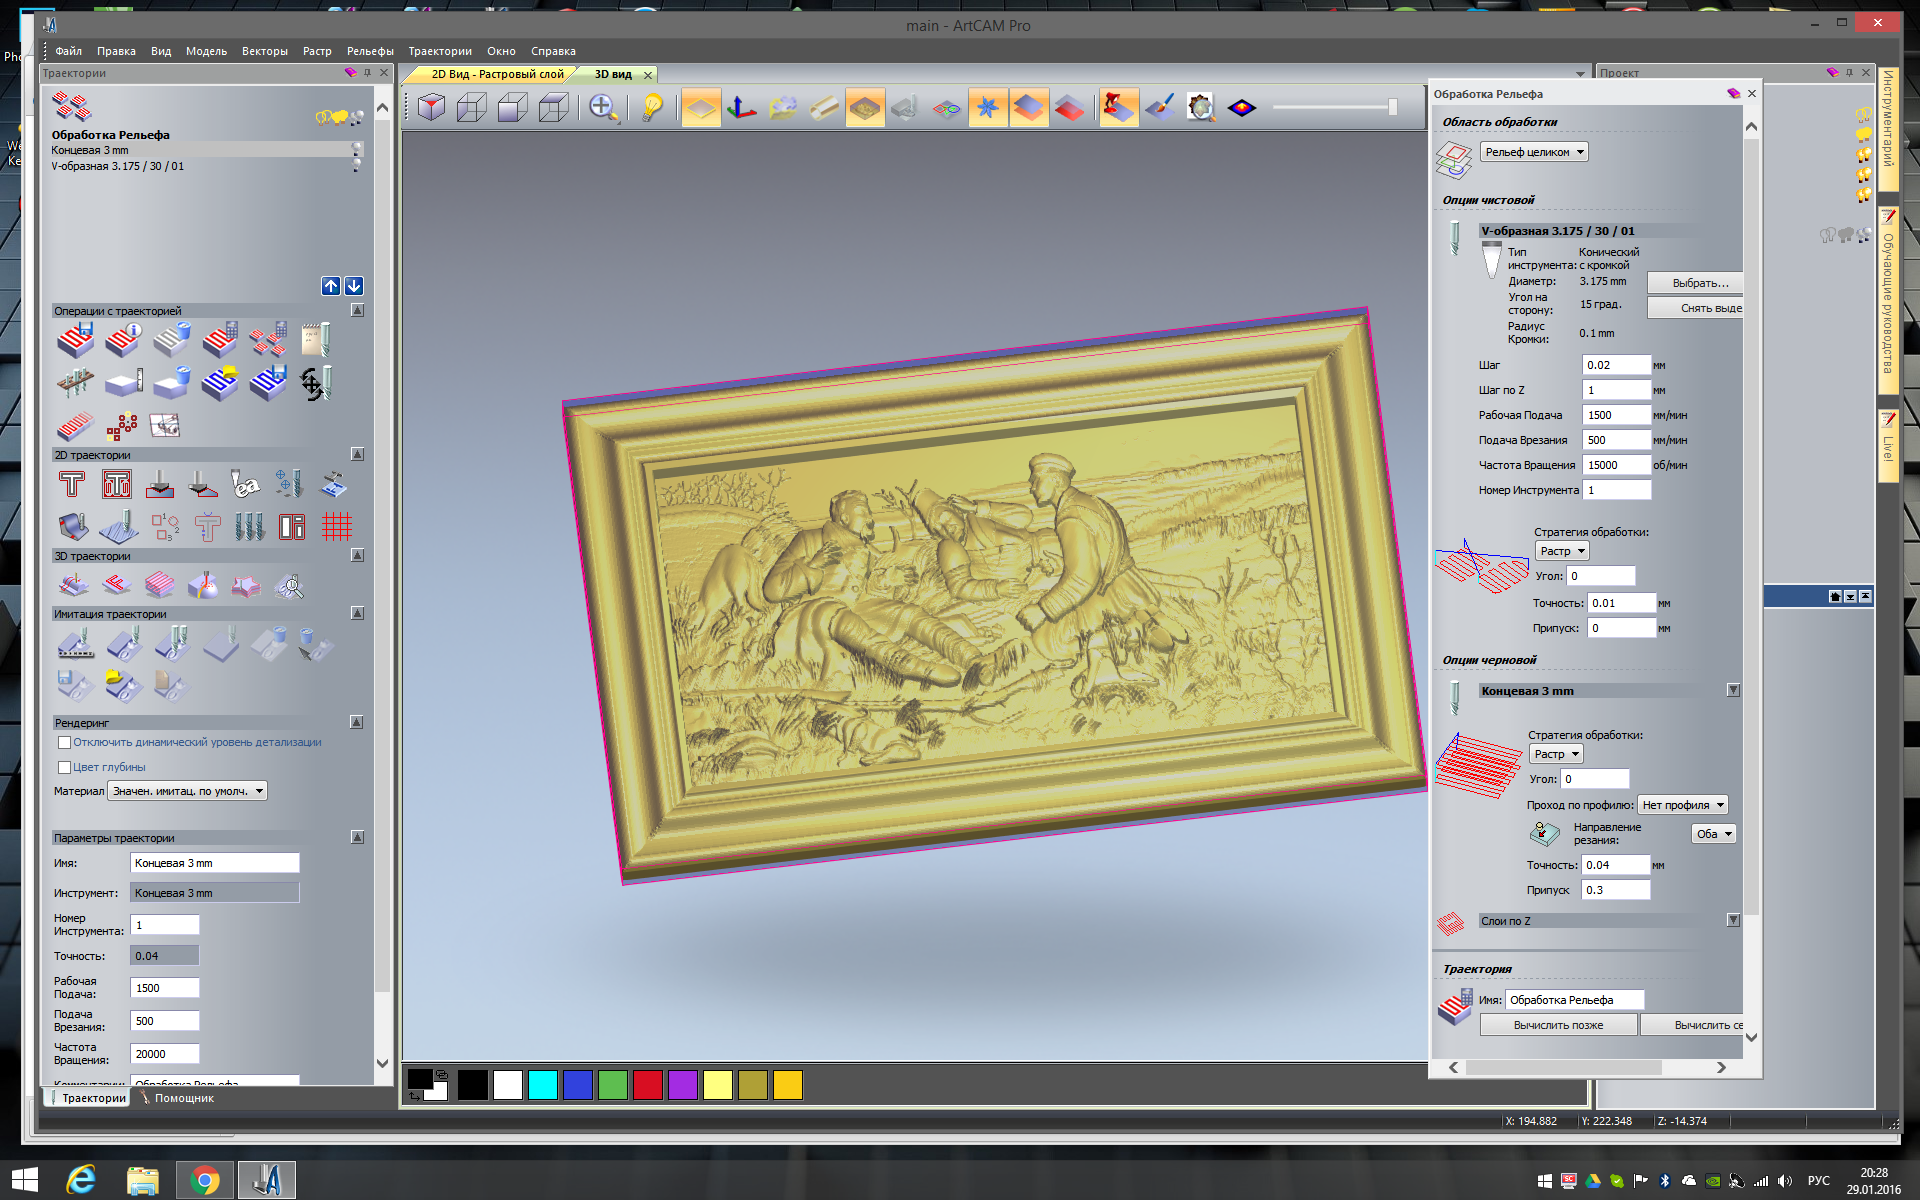Click the 'Вычислить позже' button
Viewport: 1920px width, 1200px height.
[1557, 1025]
